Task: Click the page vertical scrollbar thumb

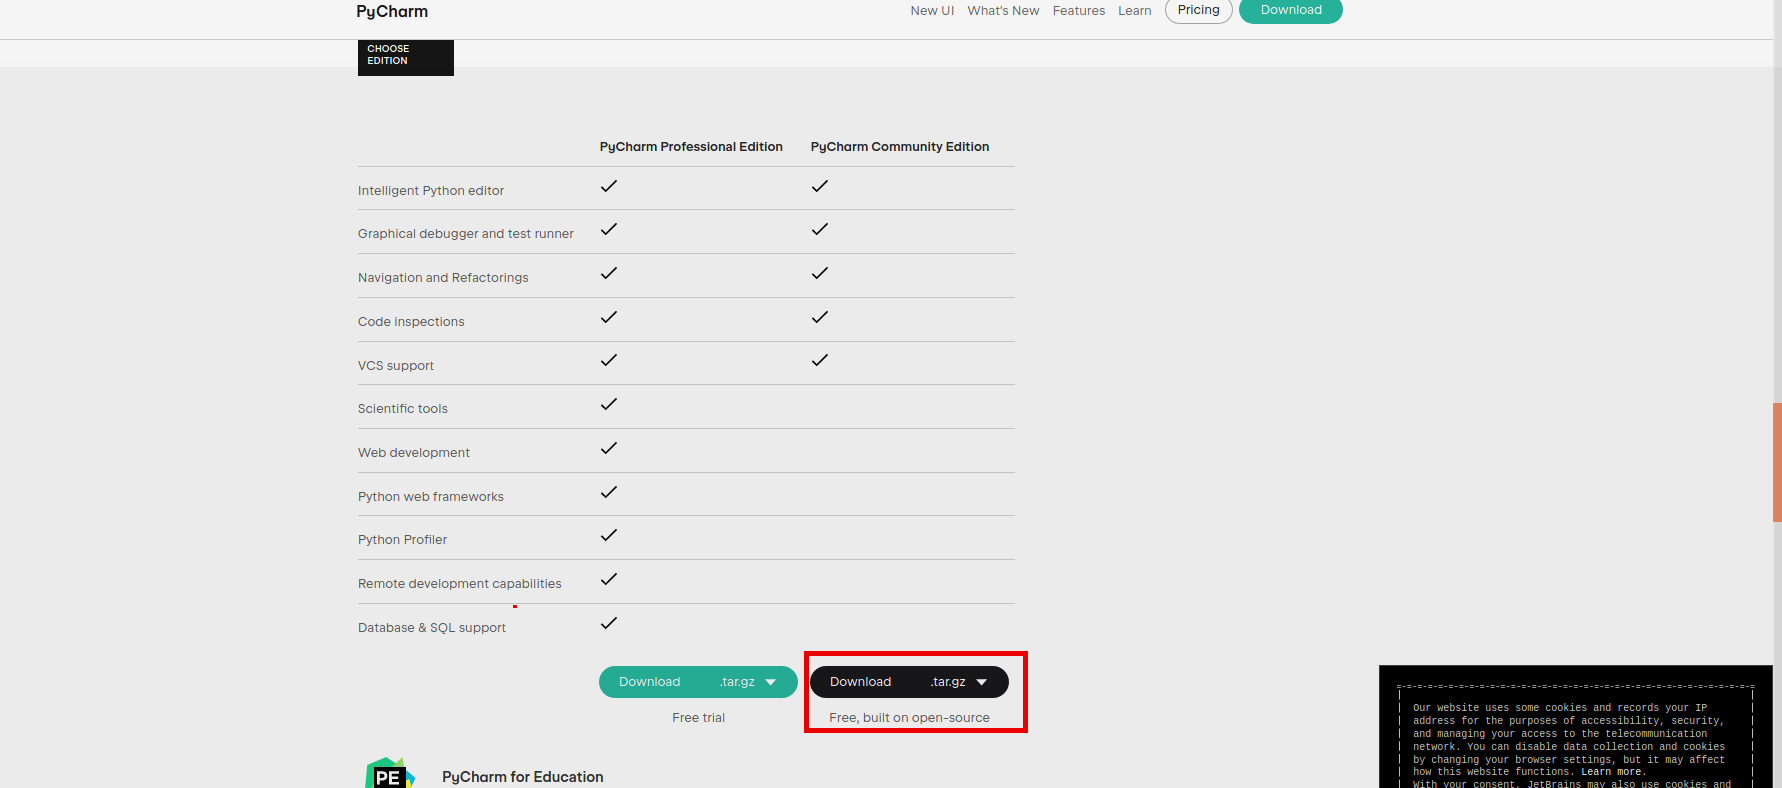Action: (1777, 462)
